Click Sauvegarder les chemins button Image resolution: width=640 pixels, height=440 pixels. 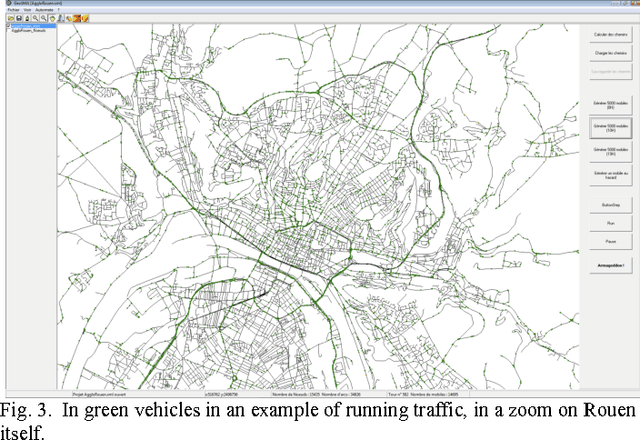[611, 71]
